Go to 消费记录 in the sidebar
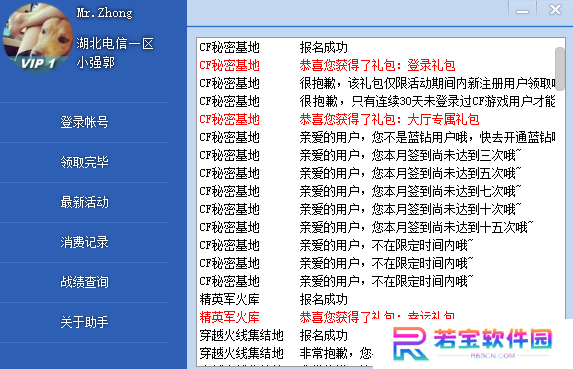573x369 pixels. coord(84,242)
